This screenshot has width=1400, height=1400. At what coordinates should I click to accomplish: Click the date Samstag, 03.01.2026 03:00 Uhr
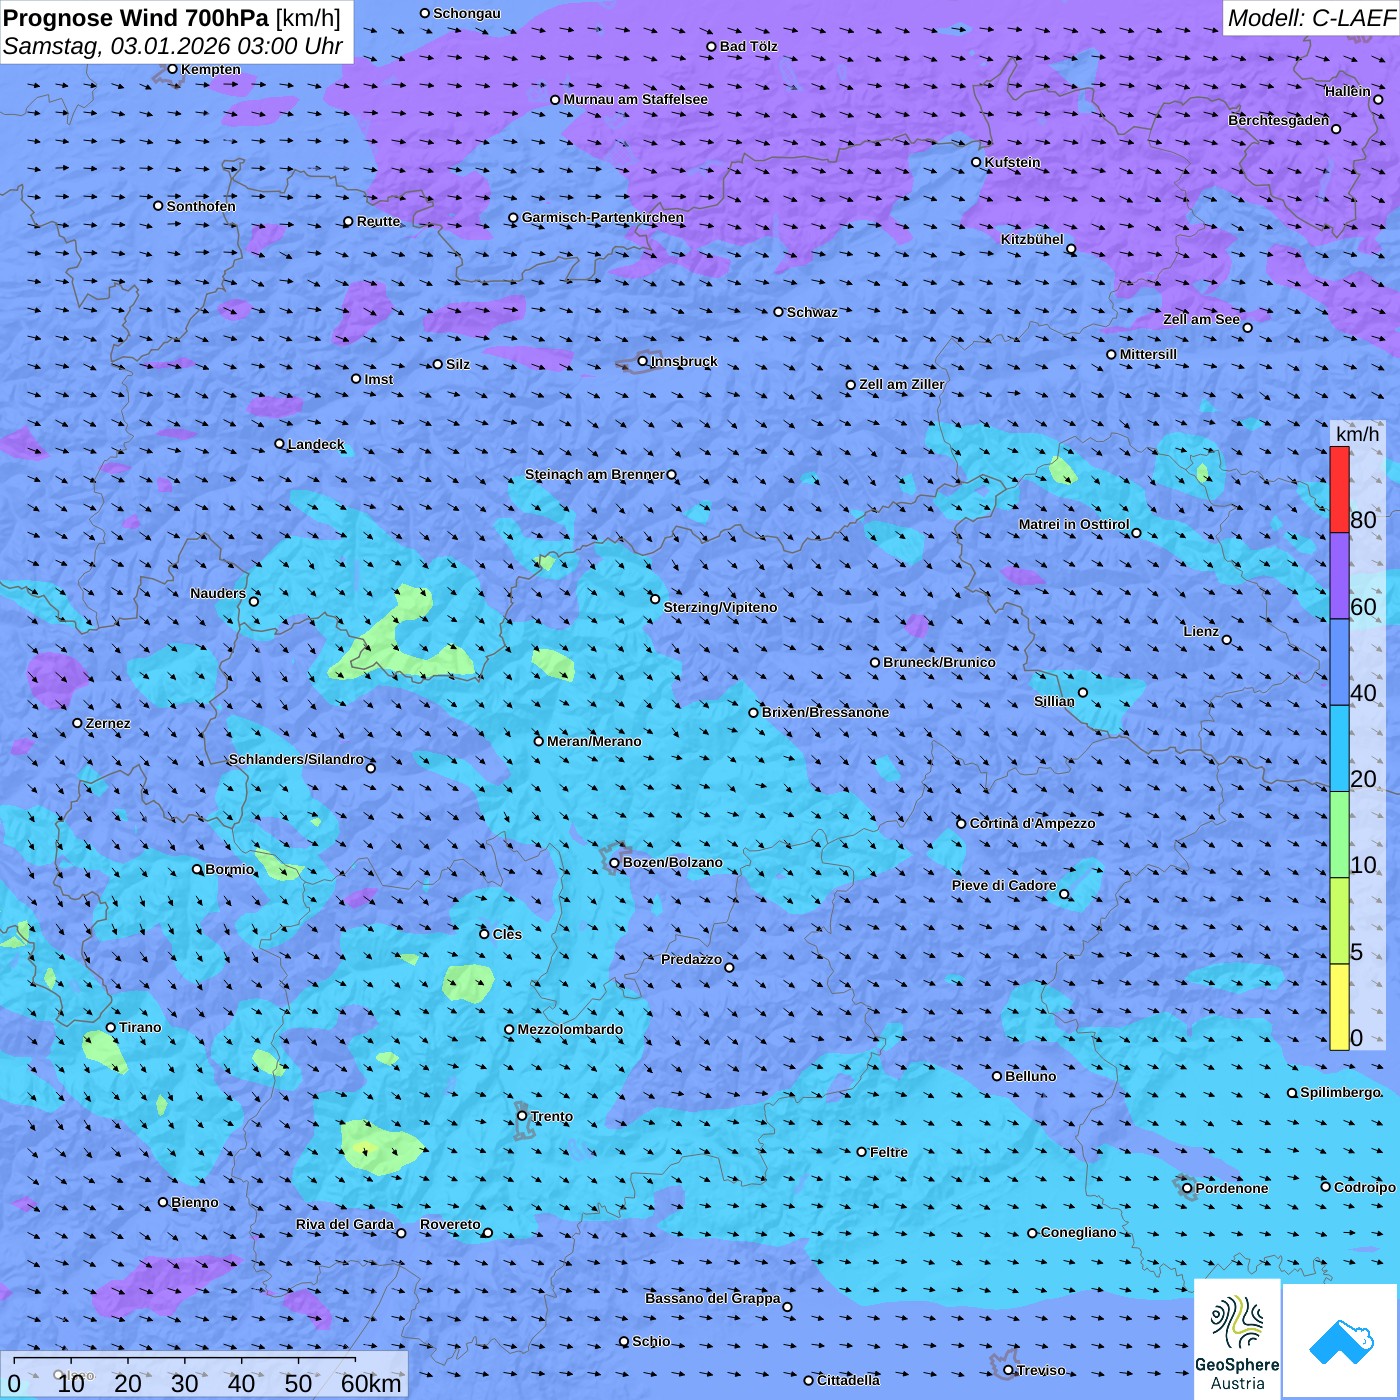click(x=173, y=46)
